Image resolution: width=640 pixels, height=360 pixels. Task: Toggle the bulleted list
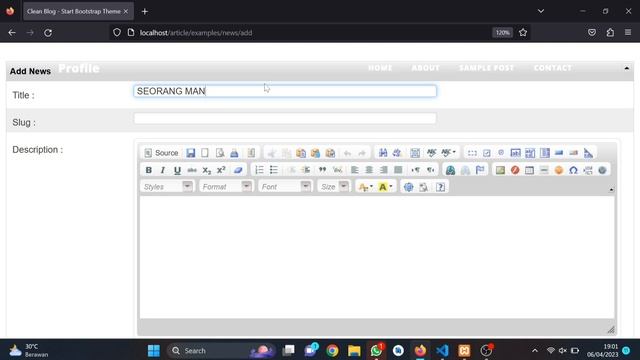pyautogui.click(x=273, y=170)
